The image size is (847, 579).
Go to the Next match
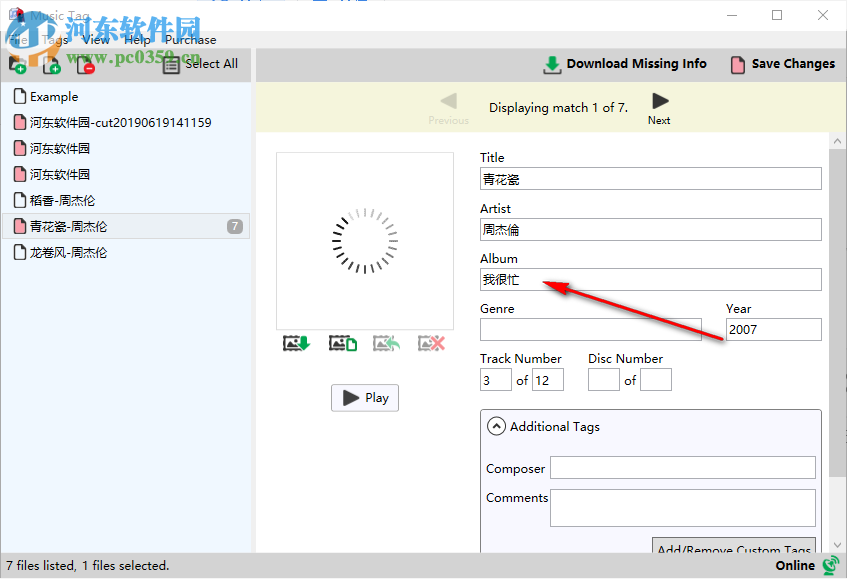[659, 109]
